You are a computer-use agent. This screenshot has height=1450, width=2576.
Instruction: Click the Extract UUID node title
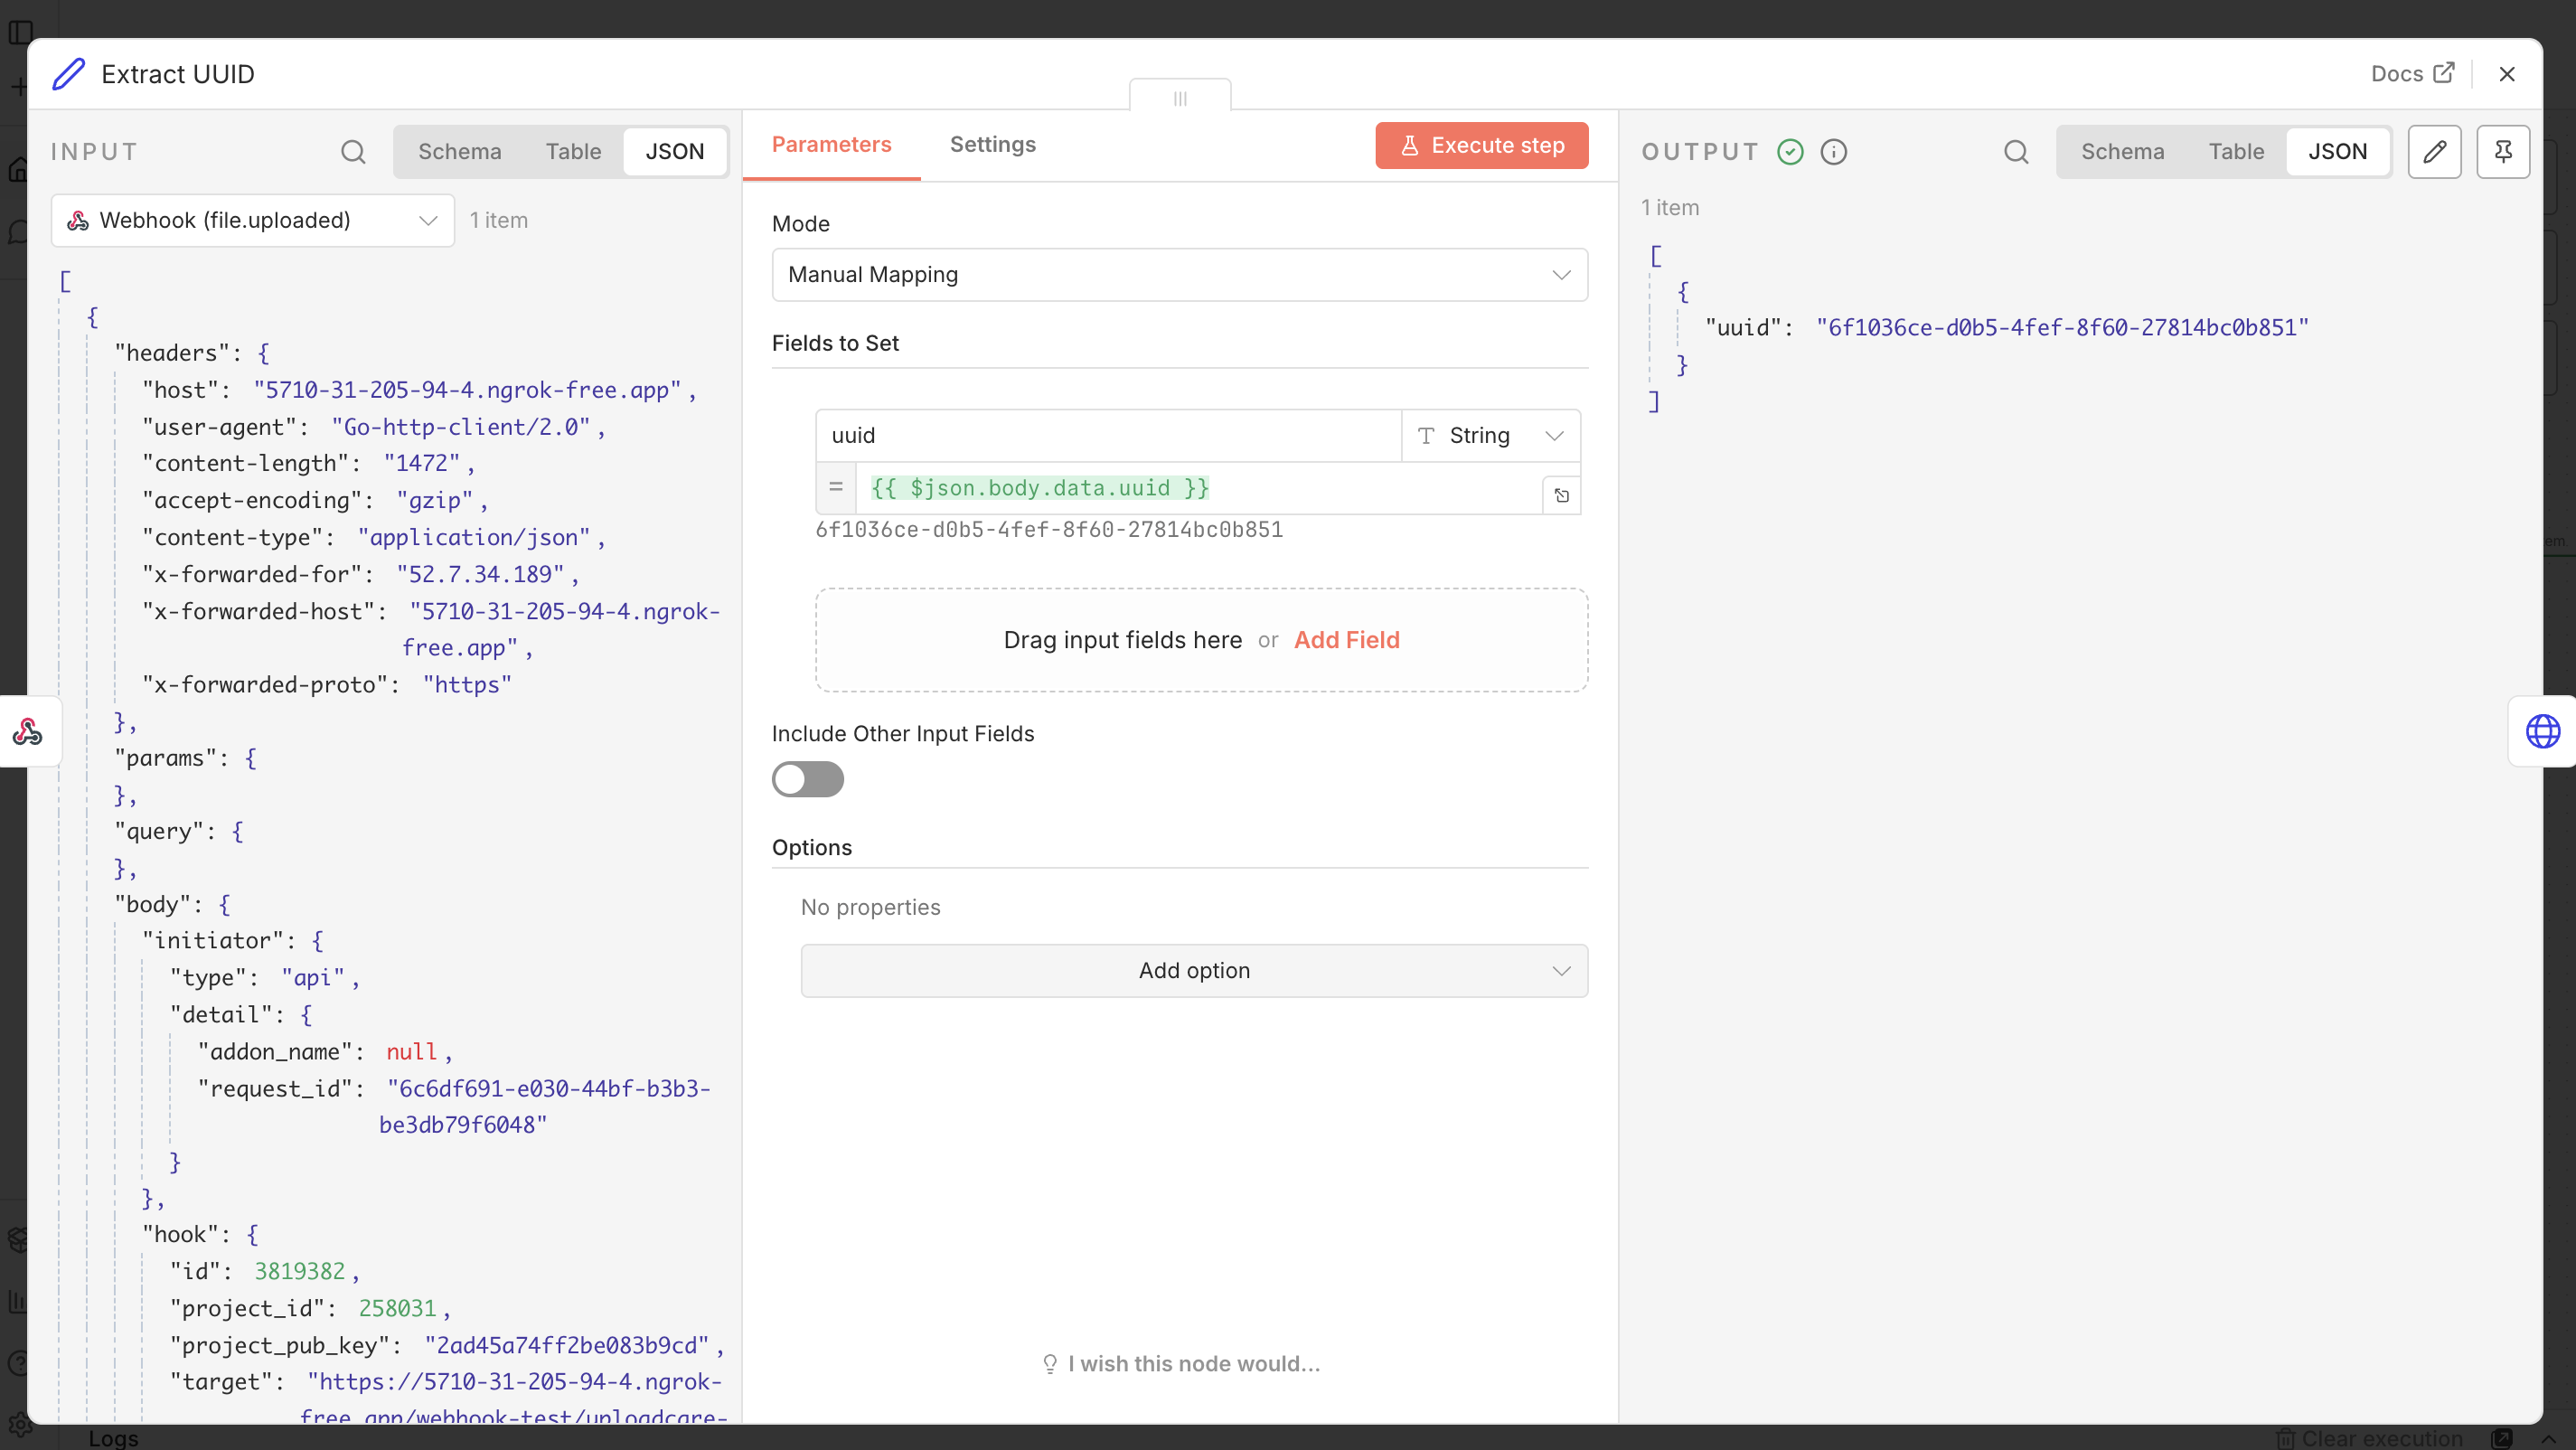pyautogui.click(x=178, y=74)
